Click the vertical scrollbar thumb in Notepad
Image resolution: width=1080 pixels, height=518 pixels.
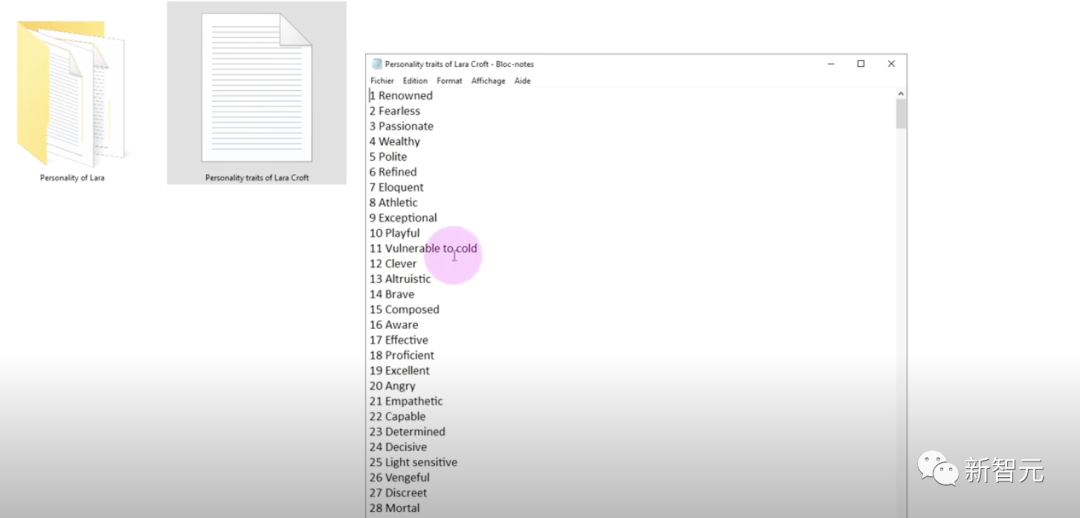pyautogui.click(x=901, y=114)
